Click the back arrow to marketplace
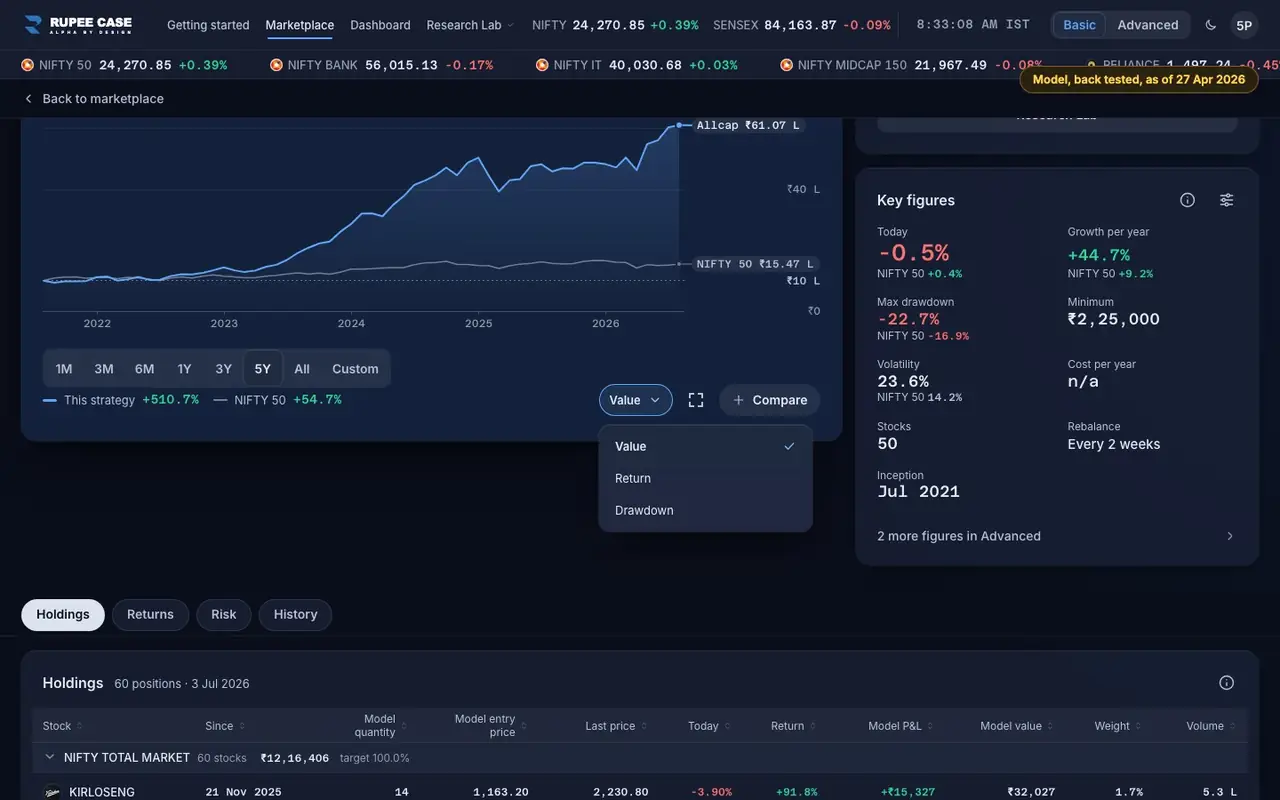1280x800 pixels. coord(28,99)
